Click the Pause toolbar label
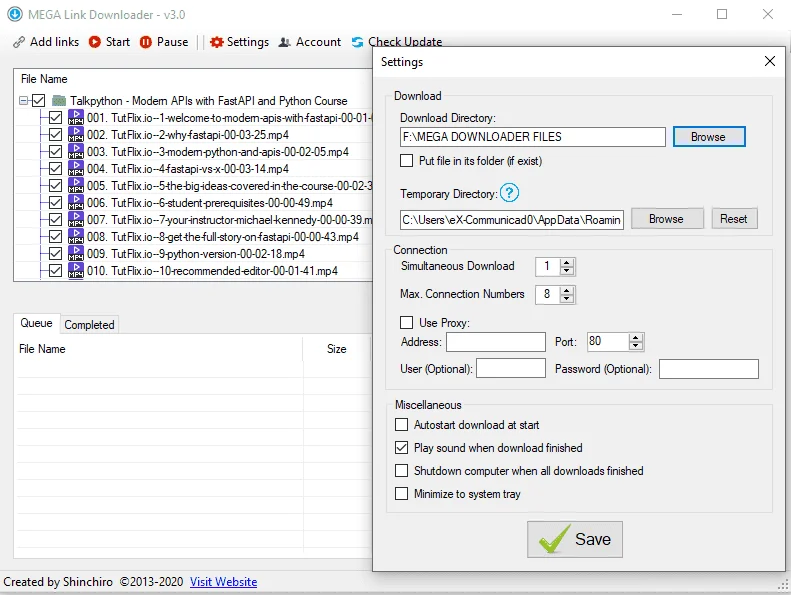The height and width of the screenshot is (595, 791). [x=173, y=42]
